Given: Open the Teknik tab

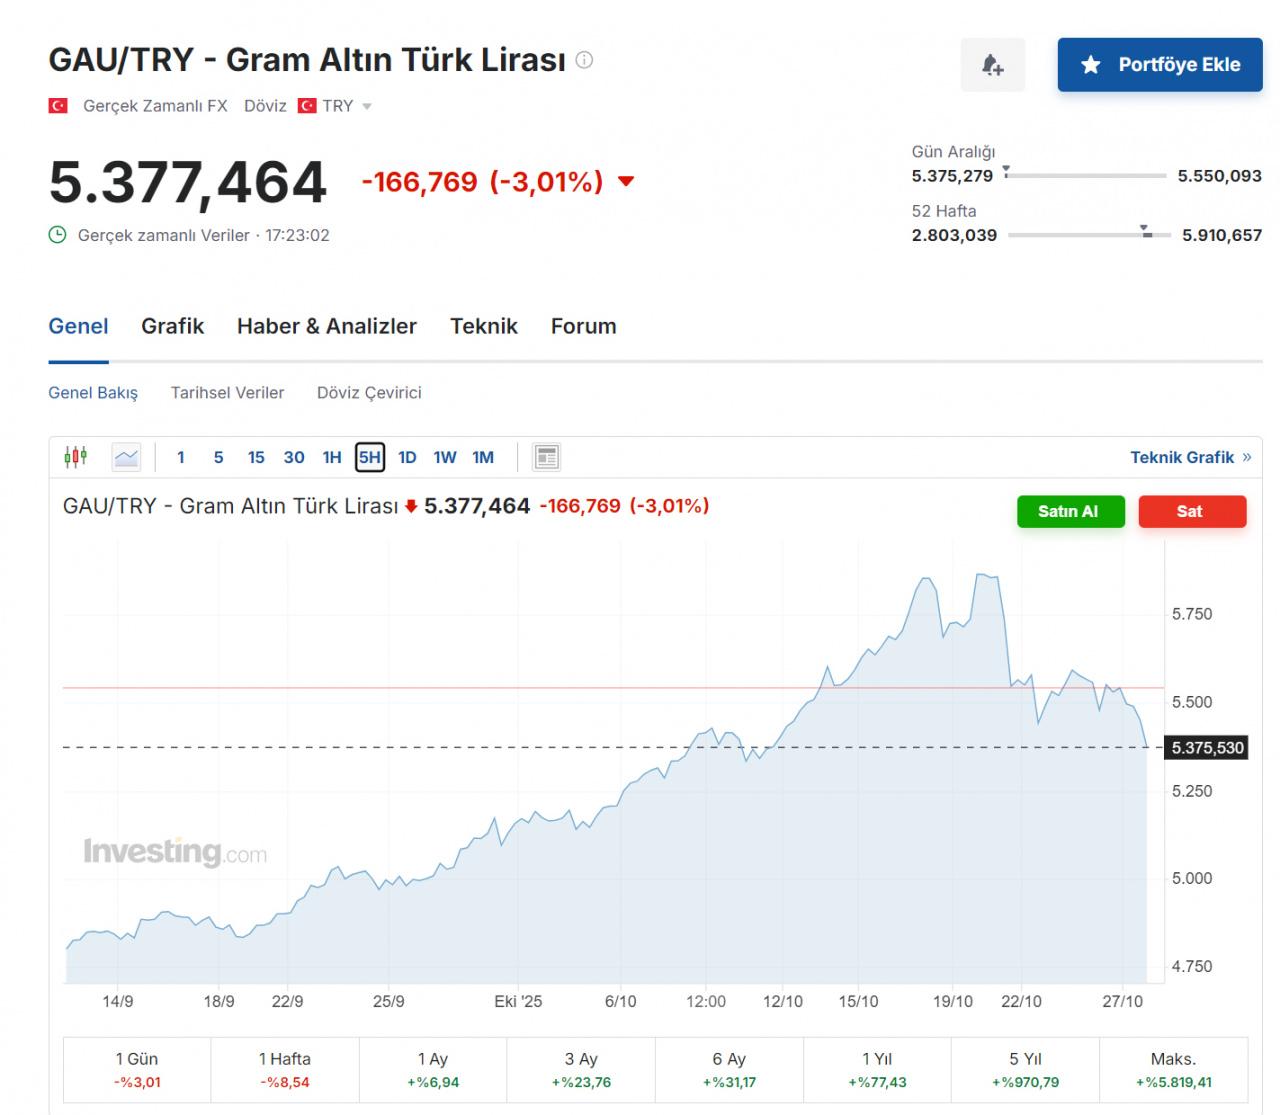Looking at the screenshot, I should pyautogui.click(x=484, y=326).
